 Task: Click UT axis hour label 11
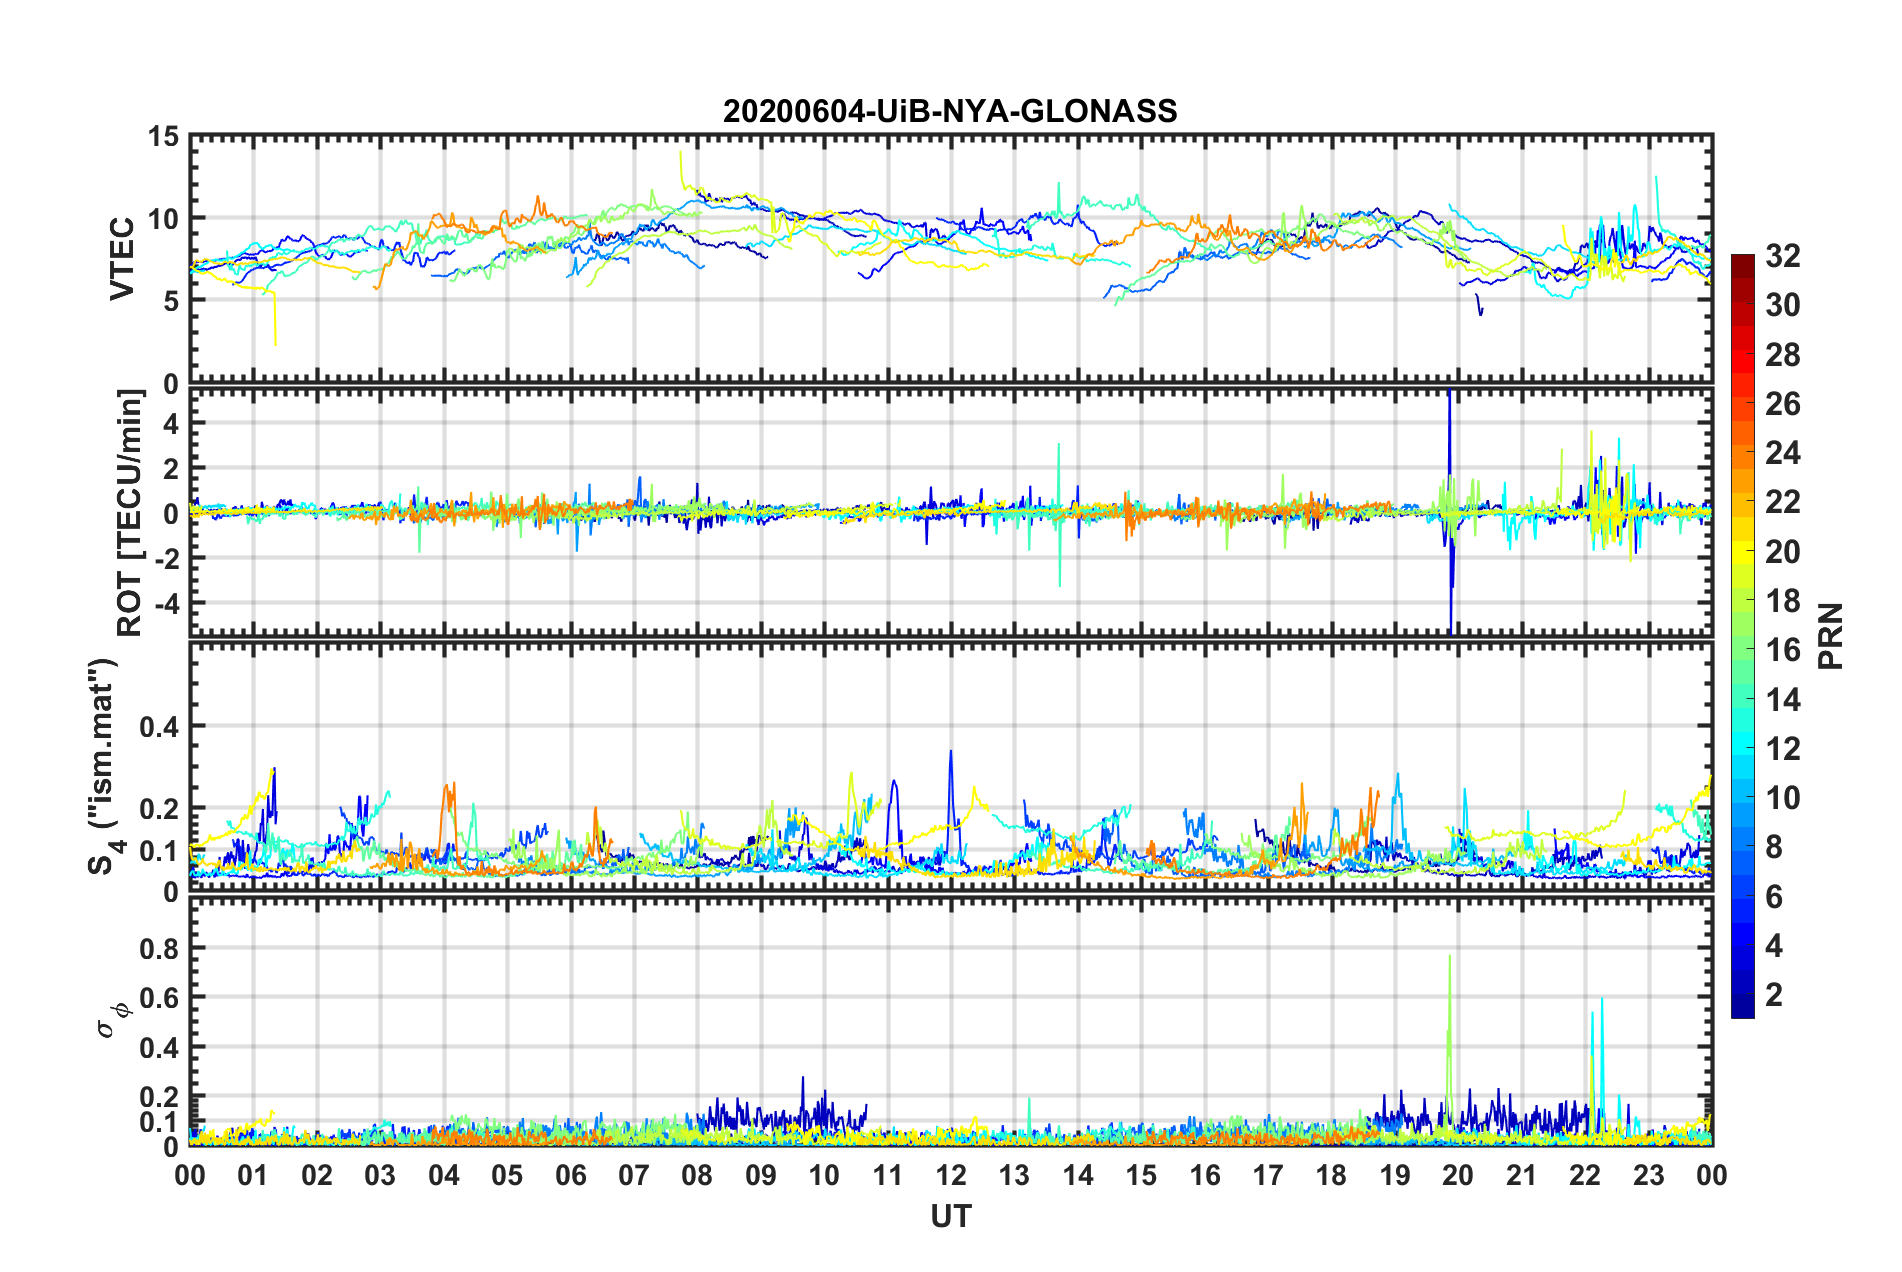click(888, 1175)
